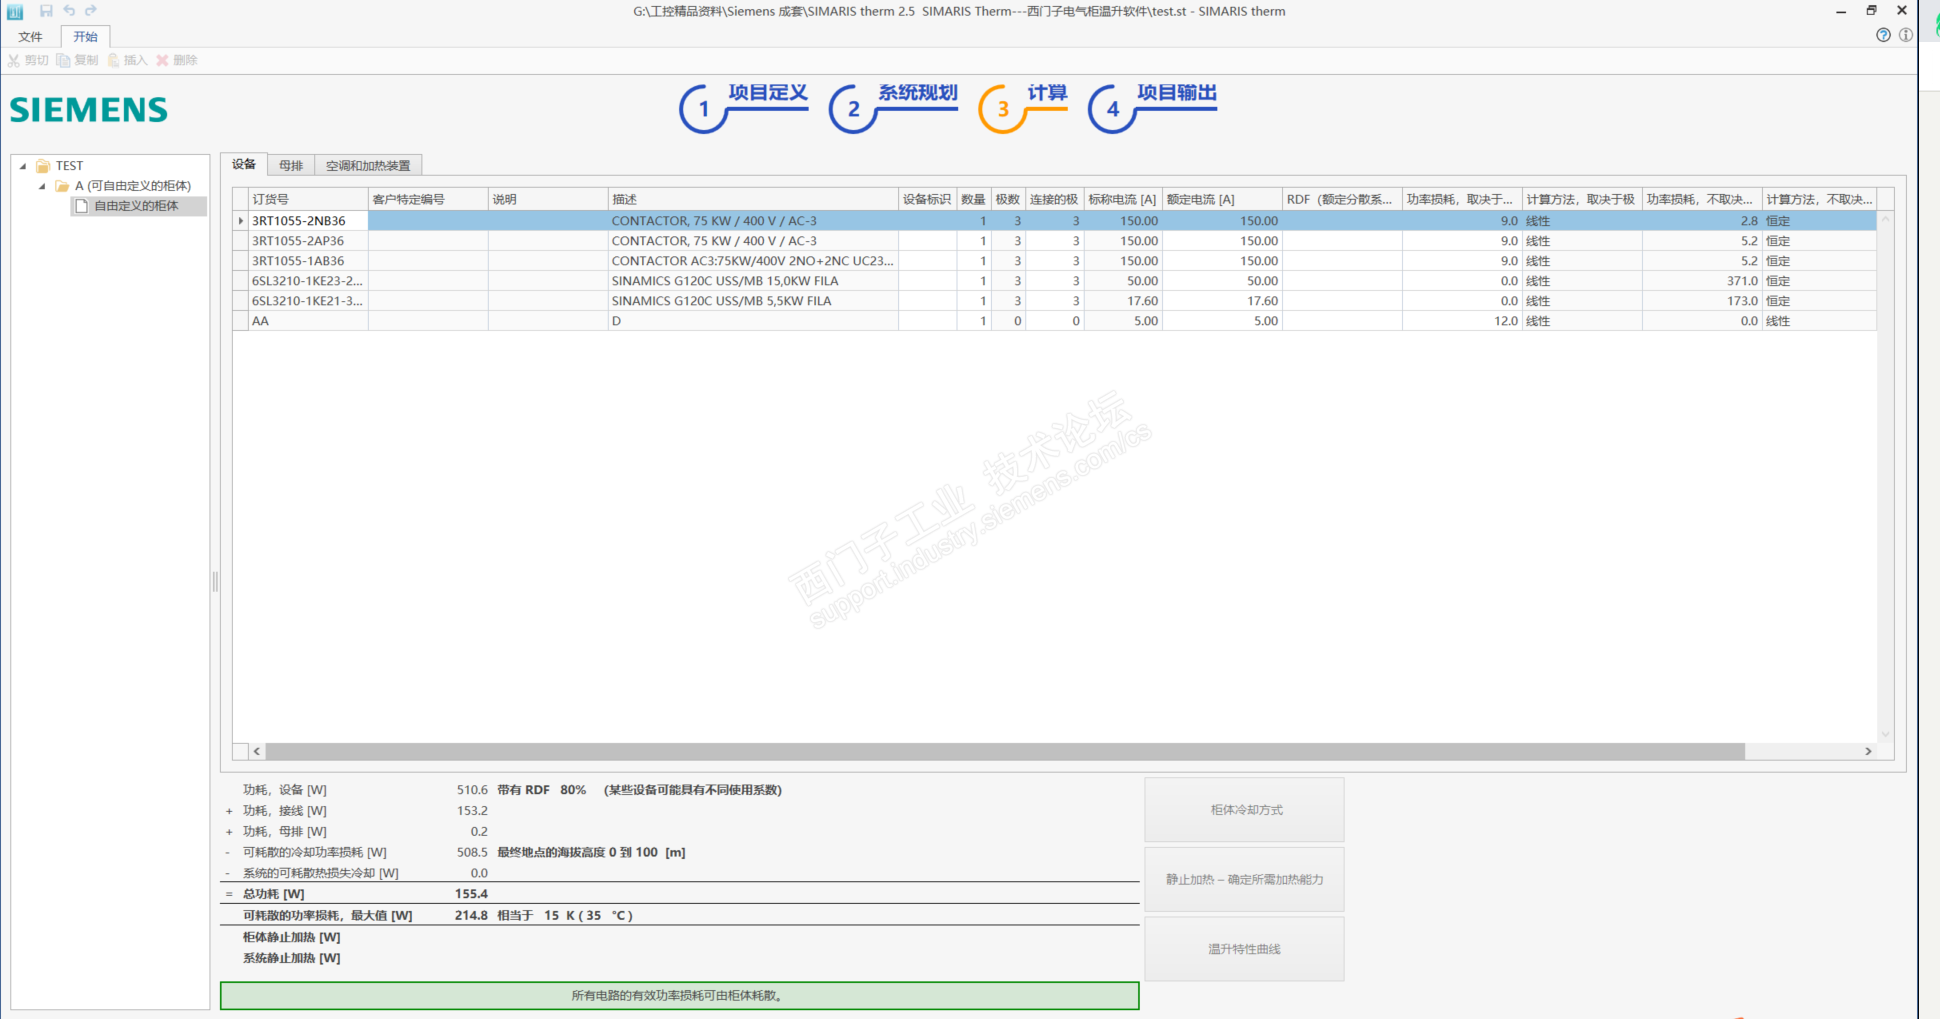The width and height of the screenshot is (1940, 1019).
Task: Click the 复制 (Copy) toolbar item
Action: tap(78, 60)
